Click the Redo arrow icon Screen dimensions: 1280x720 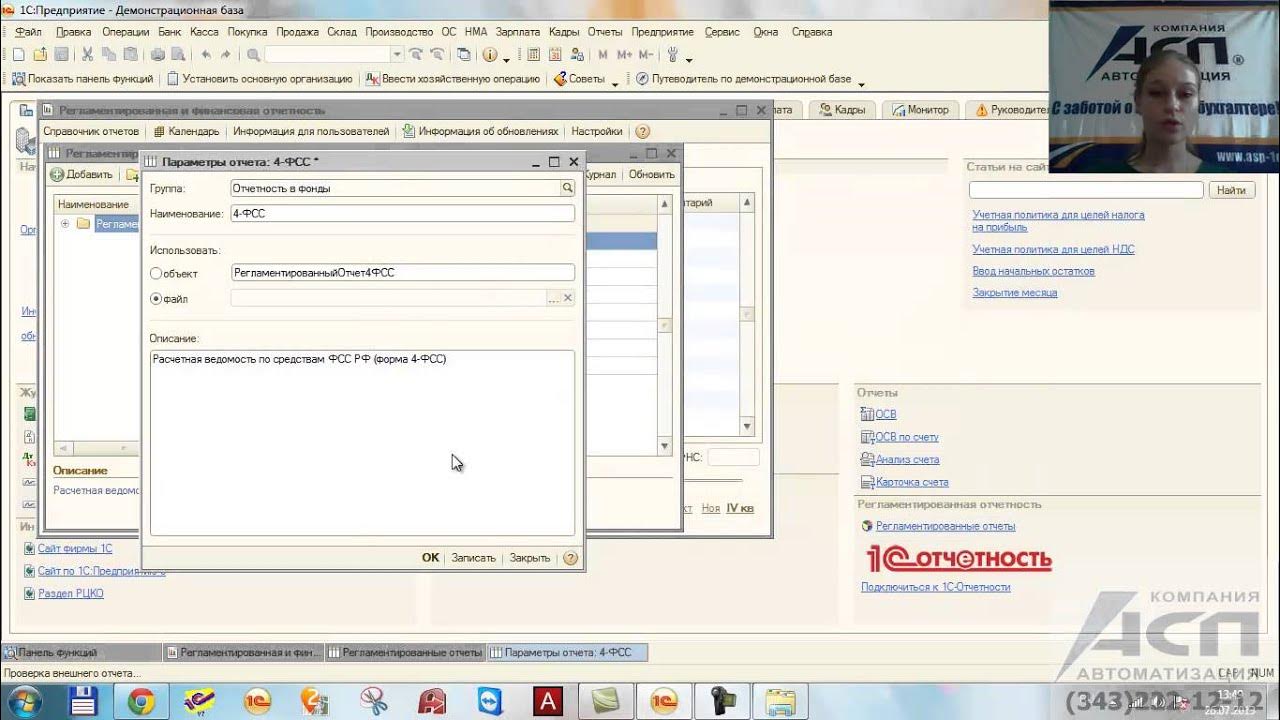pyautogui.click(x=226, y=54)
